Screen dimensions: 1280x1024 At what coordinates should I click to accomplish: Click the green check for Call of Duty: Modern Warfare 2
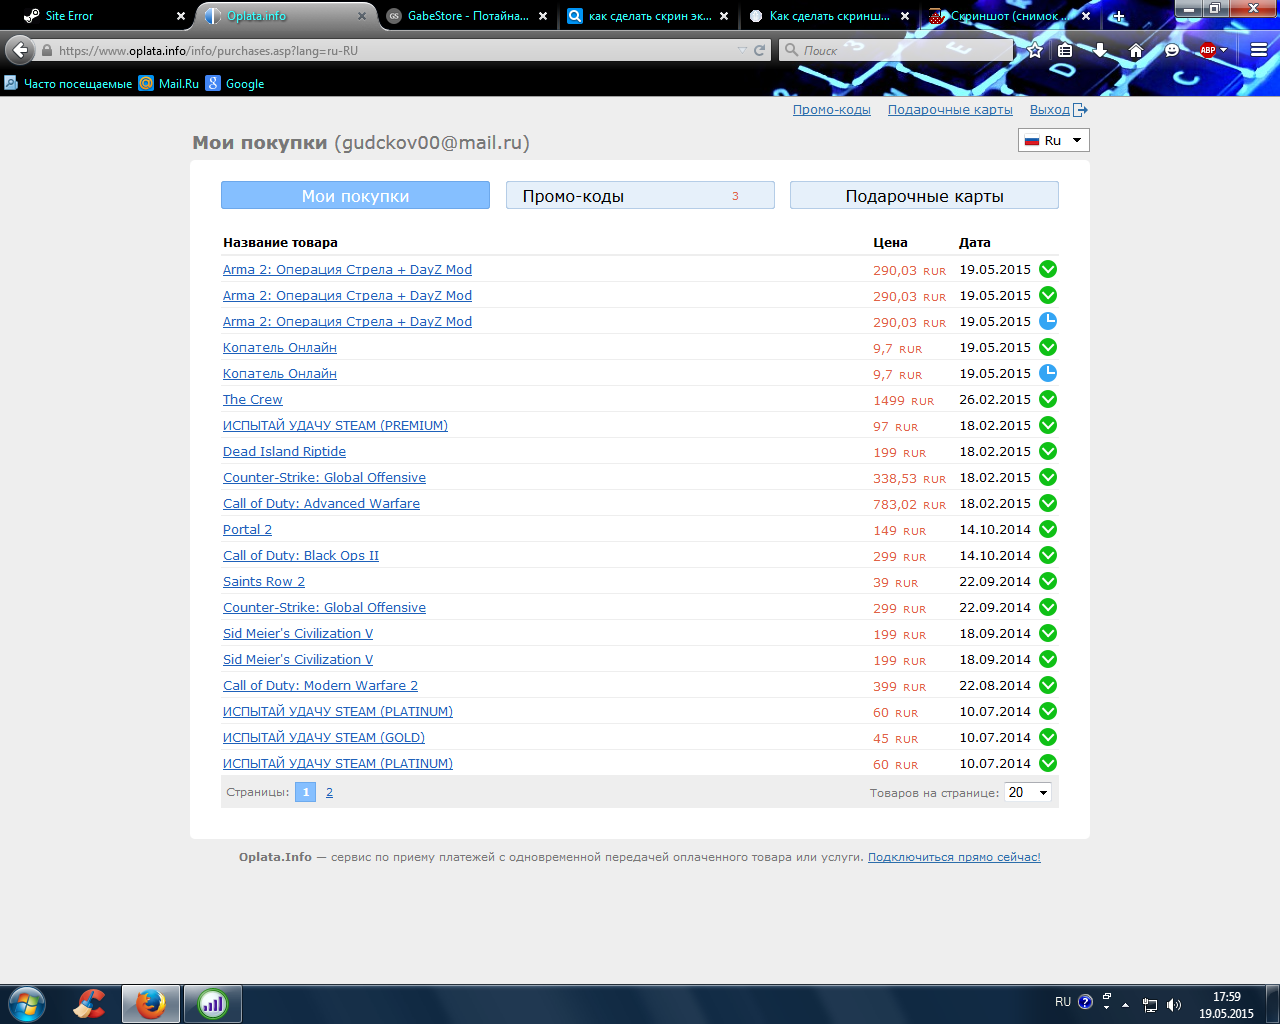[1048, 685]
